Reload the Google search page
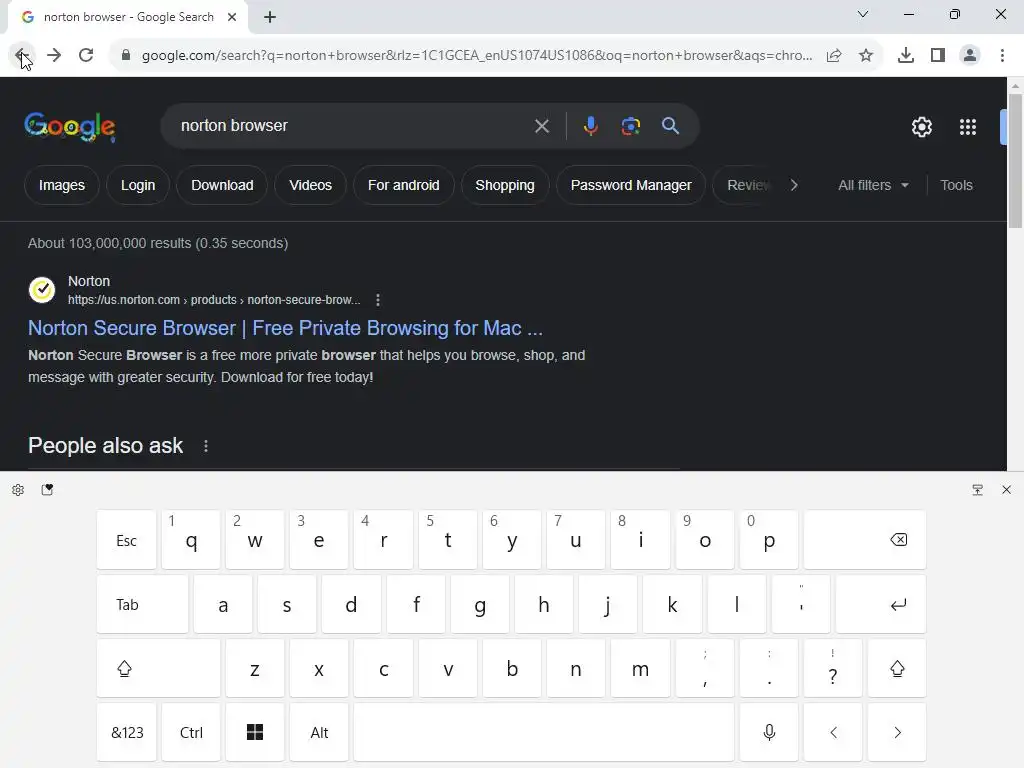 pos(86,56)
